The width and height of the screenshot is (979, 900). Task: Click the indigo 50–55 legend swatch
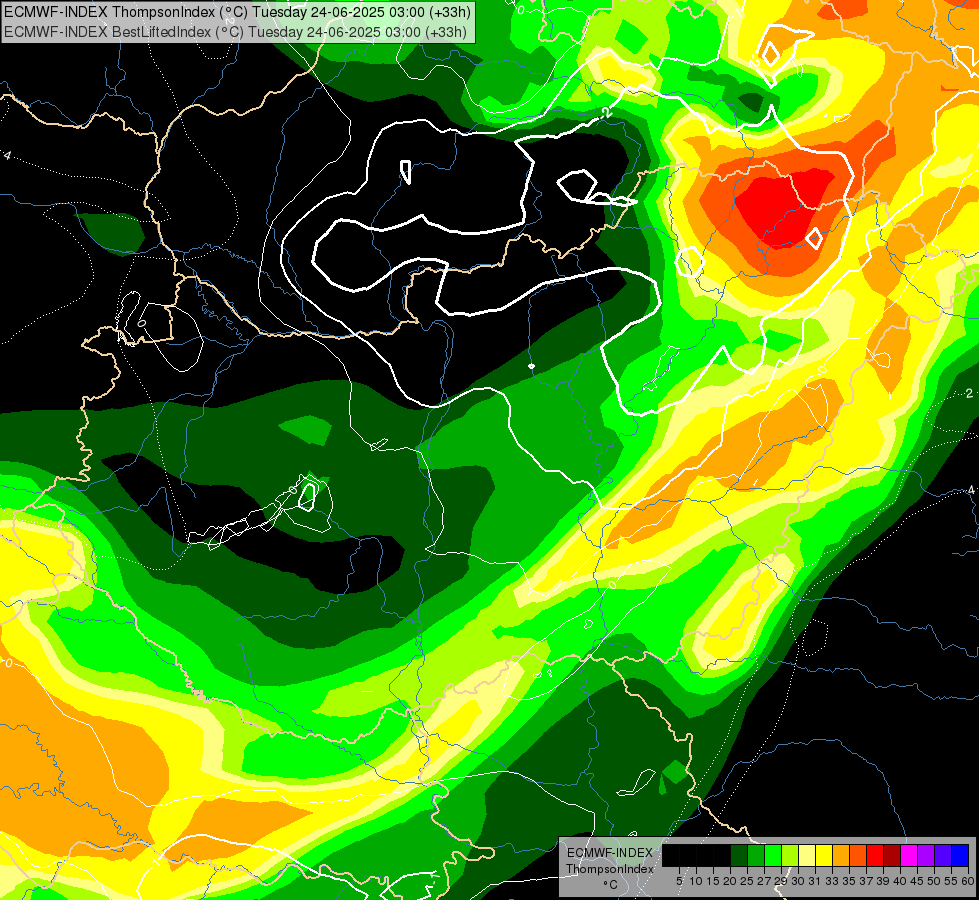click(943, 855)
